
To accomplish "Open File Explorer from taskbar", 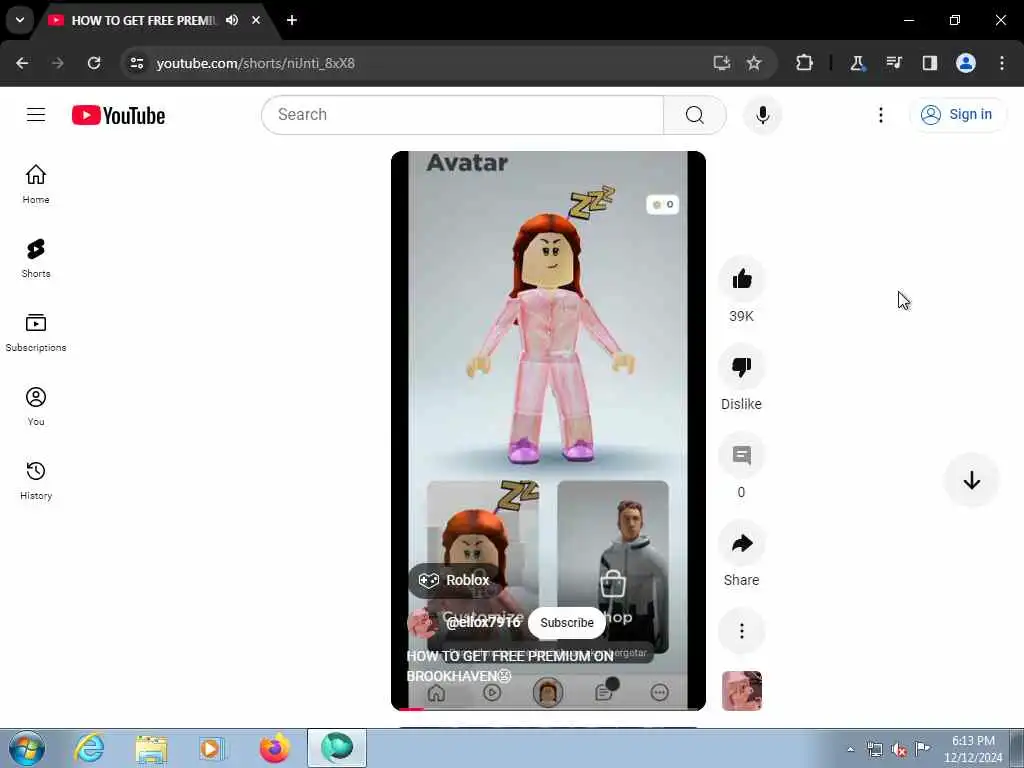I will pos(152,748).
